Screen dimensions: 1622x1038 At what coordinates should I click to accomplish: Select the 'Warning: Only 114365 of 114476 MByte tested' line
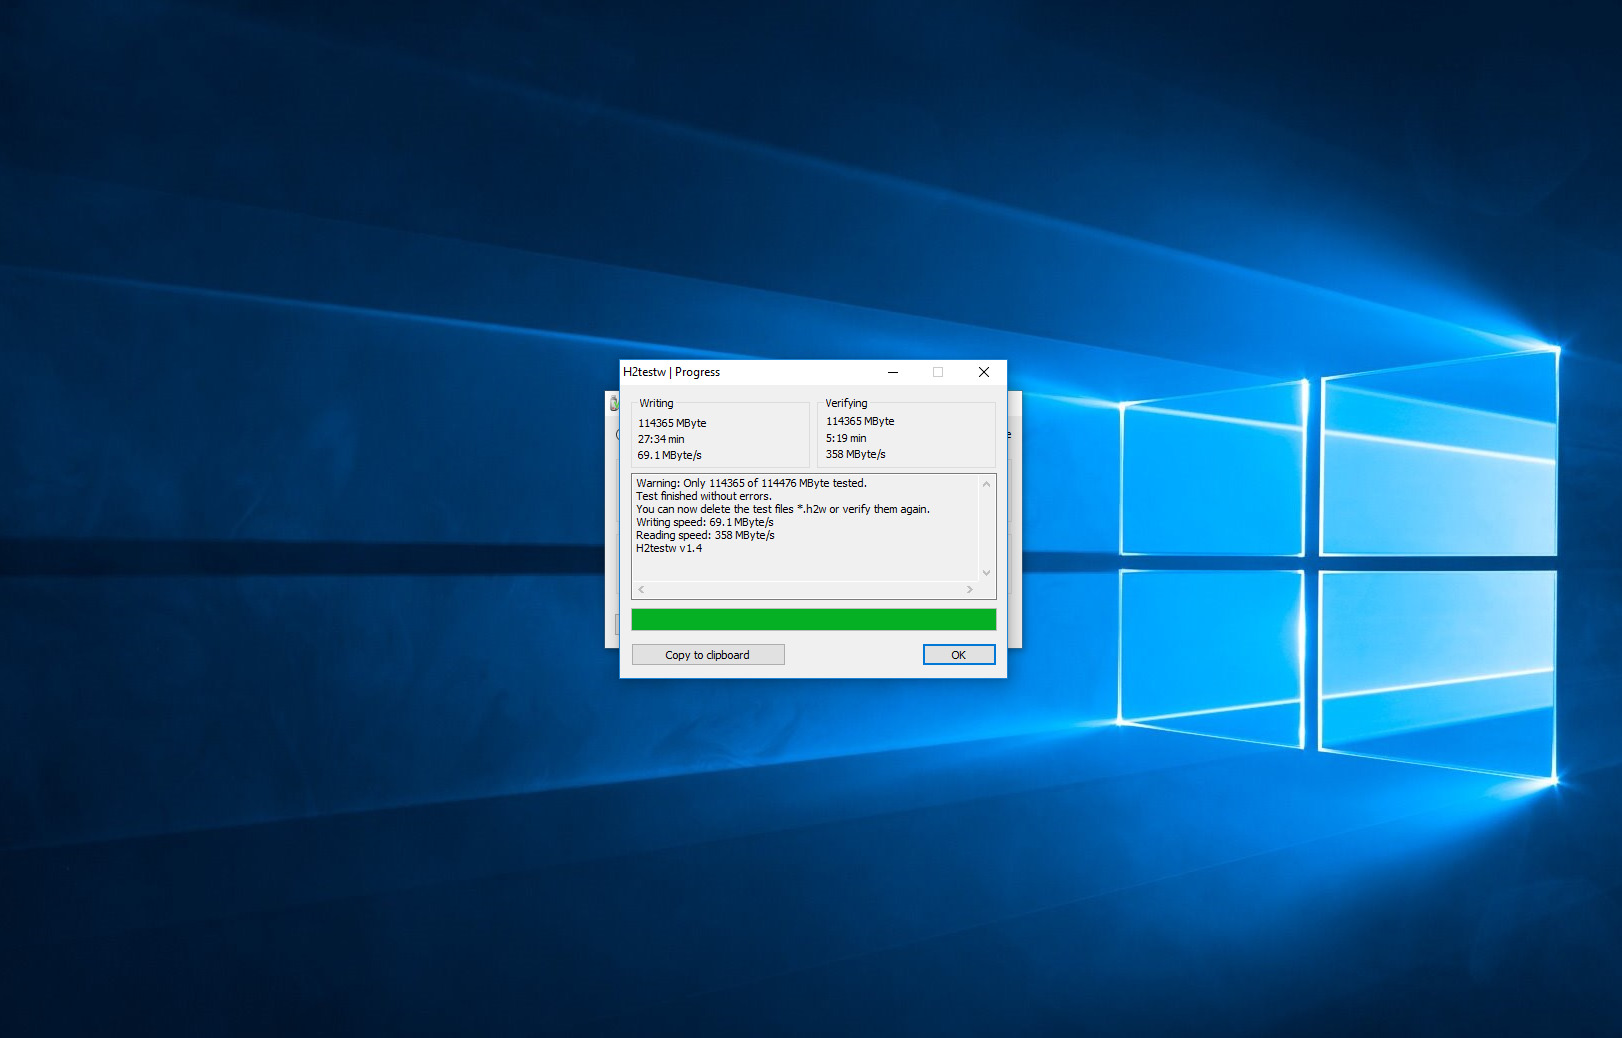[752, 483]
